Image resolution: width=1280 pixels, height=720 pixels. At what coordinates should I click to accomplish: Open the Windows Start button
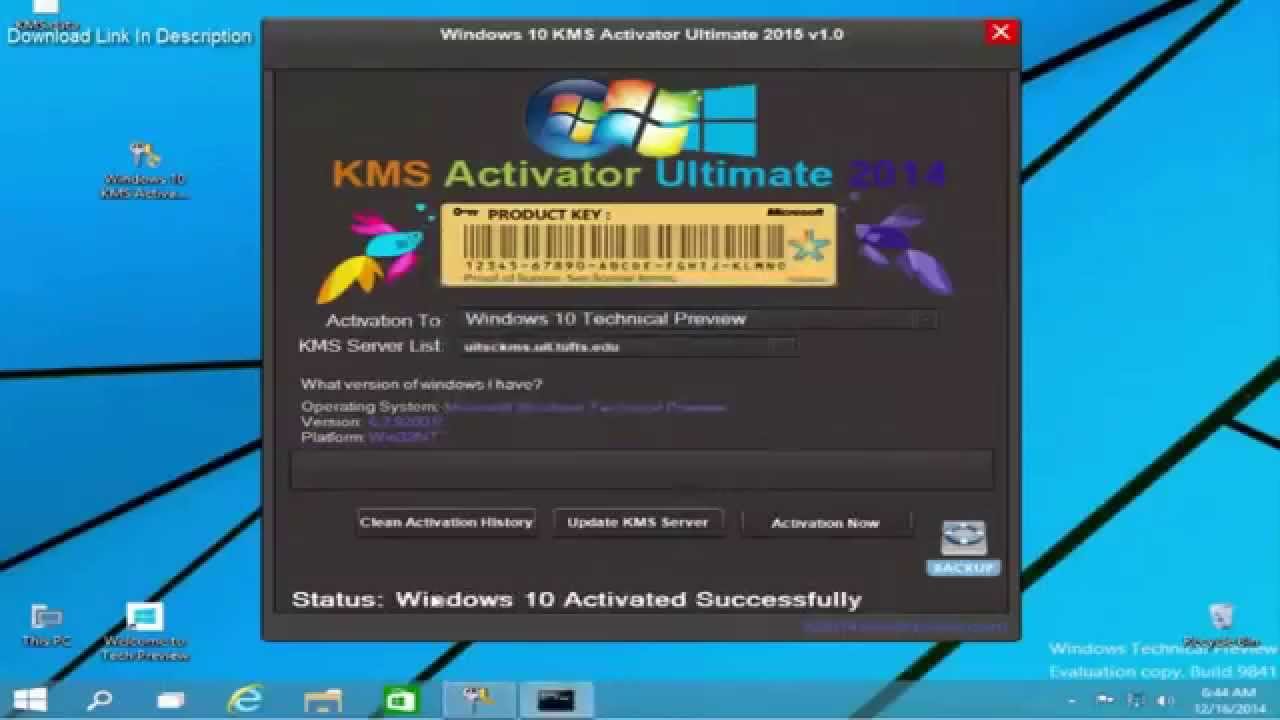point(30,700)
